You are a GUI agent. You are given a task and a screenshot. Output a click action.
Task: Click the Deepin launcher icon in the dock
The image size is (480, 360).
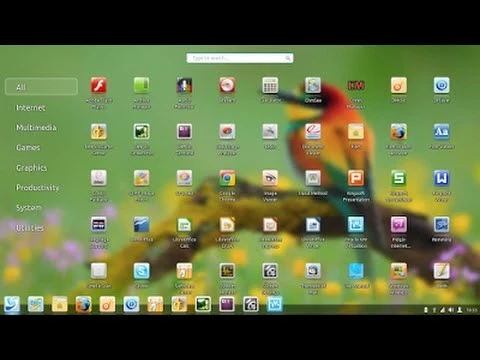coord(12,304)
